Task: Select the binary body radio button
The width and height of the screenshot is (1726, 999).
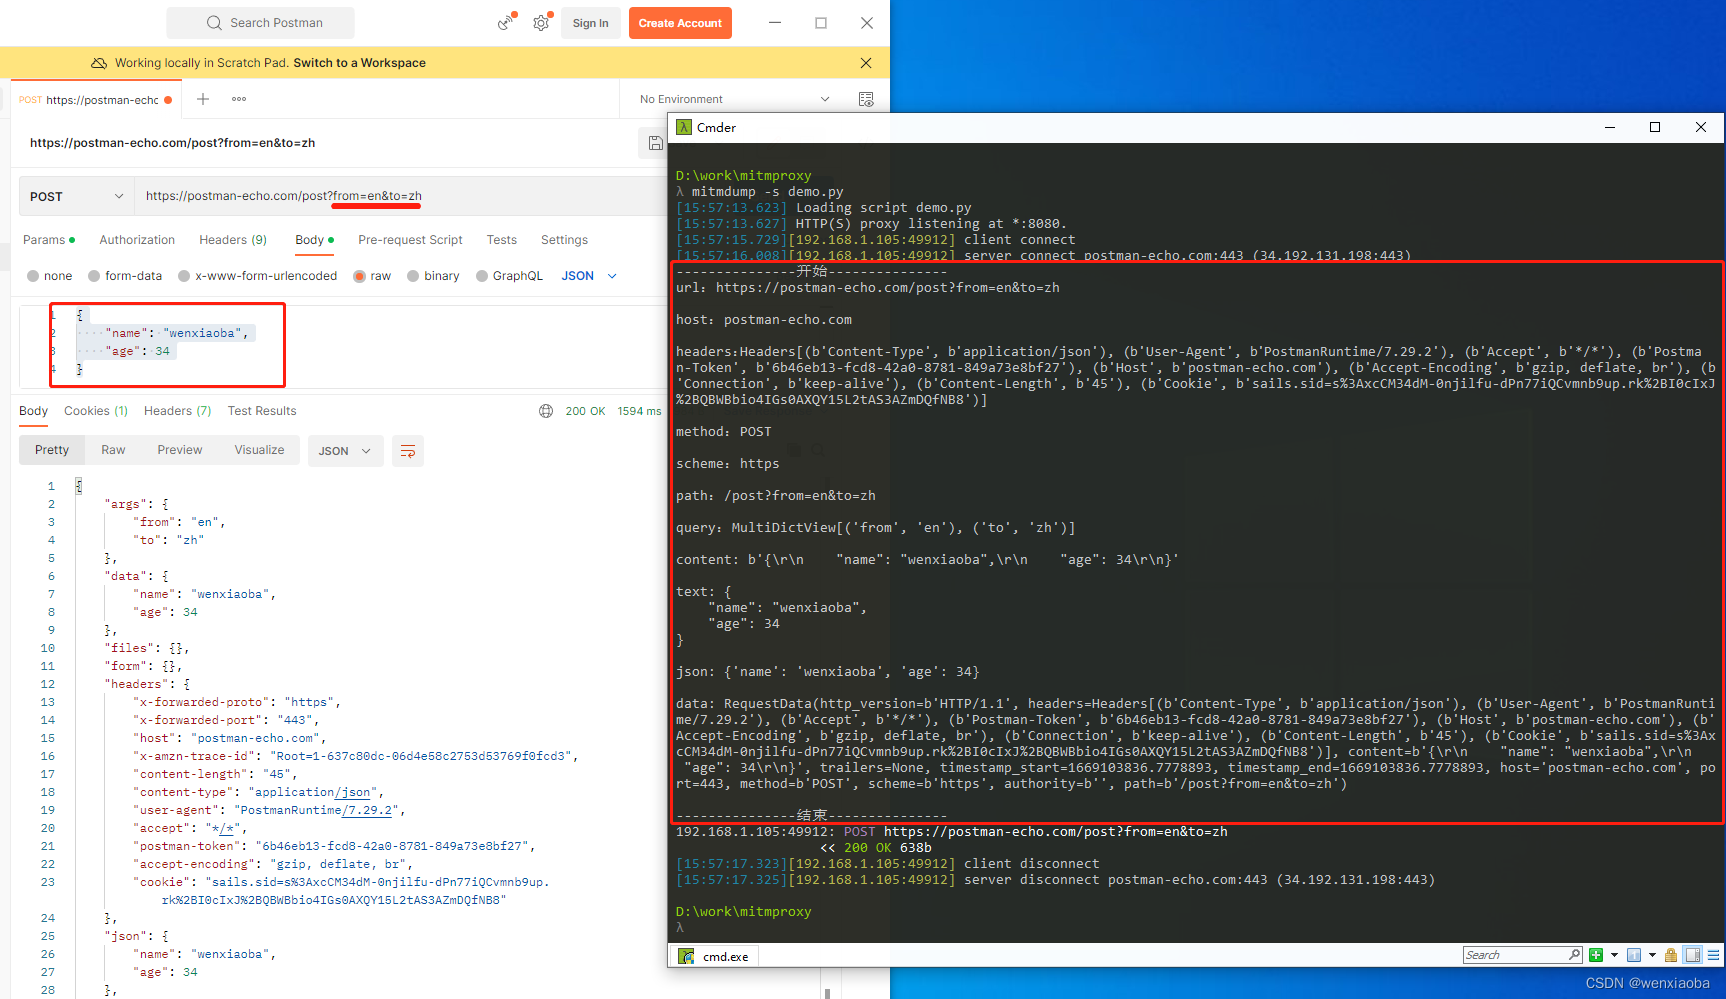Action: click(x=413, y=276)
